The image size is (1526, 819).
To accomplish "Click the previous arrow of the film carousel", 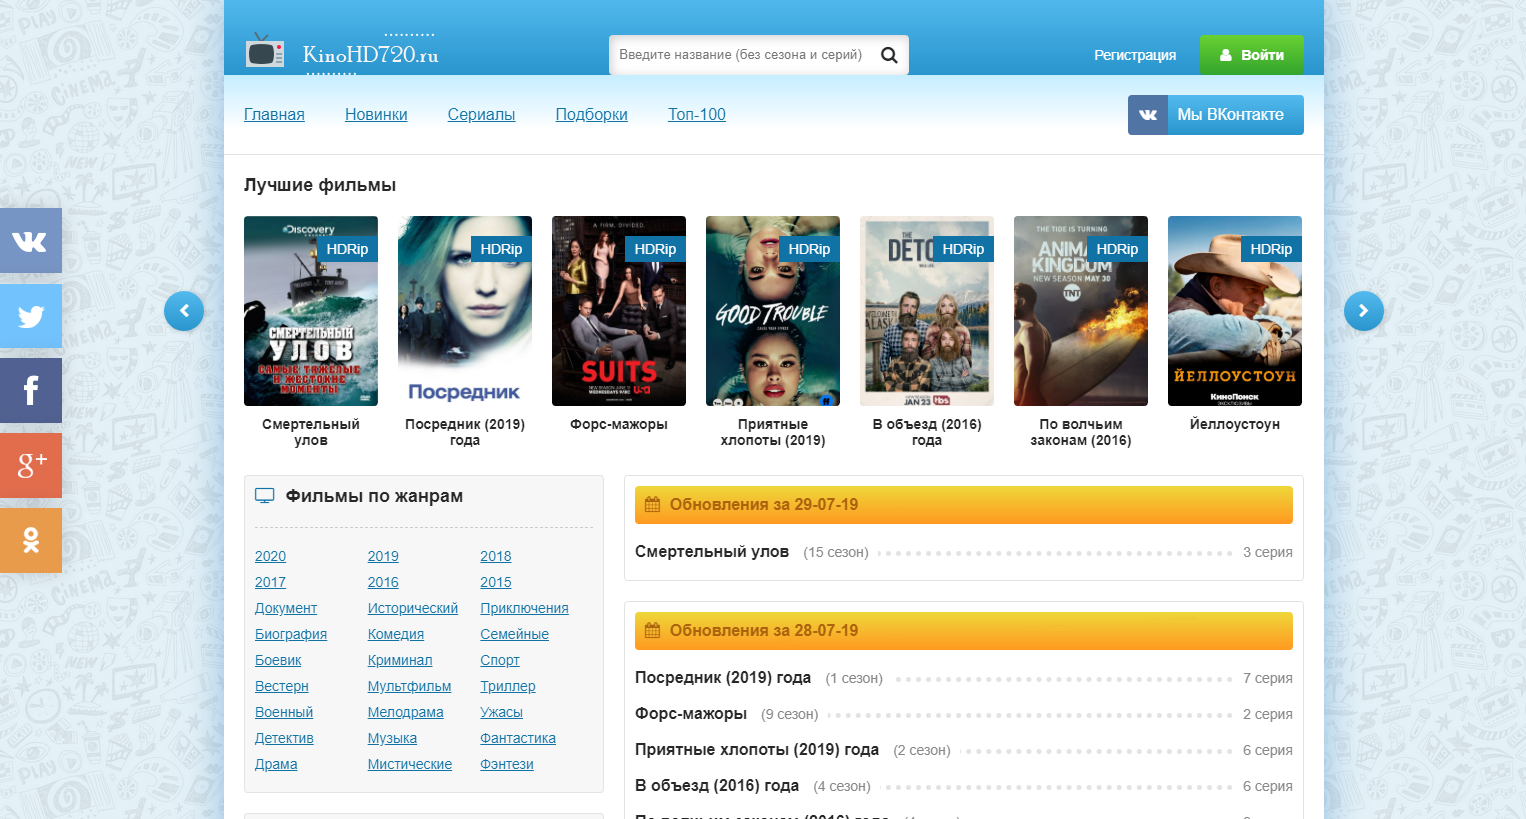I will [x=184, y=311].
